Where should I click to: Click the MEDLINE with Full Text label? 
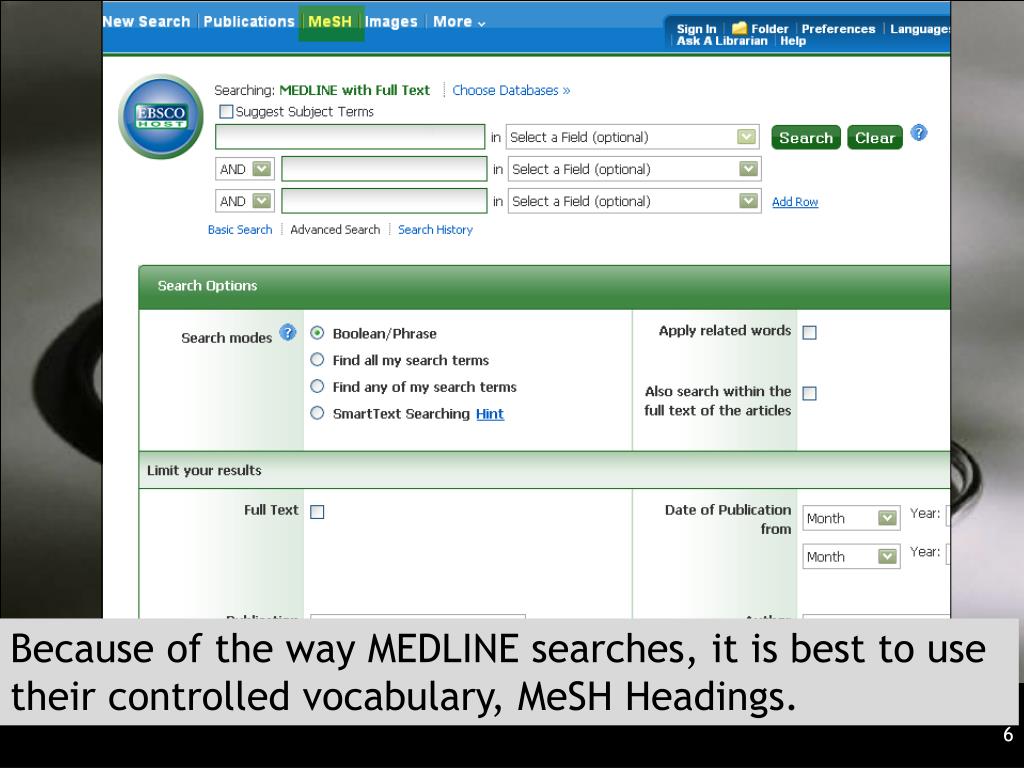pyautogui.click(x=355, y=90)
